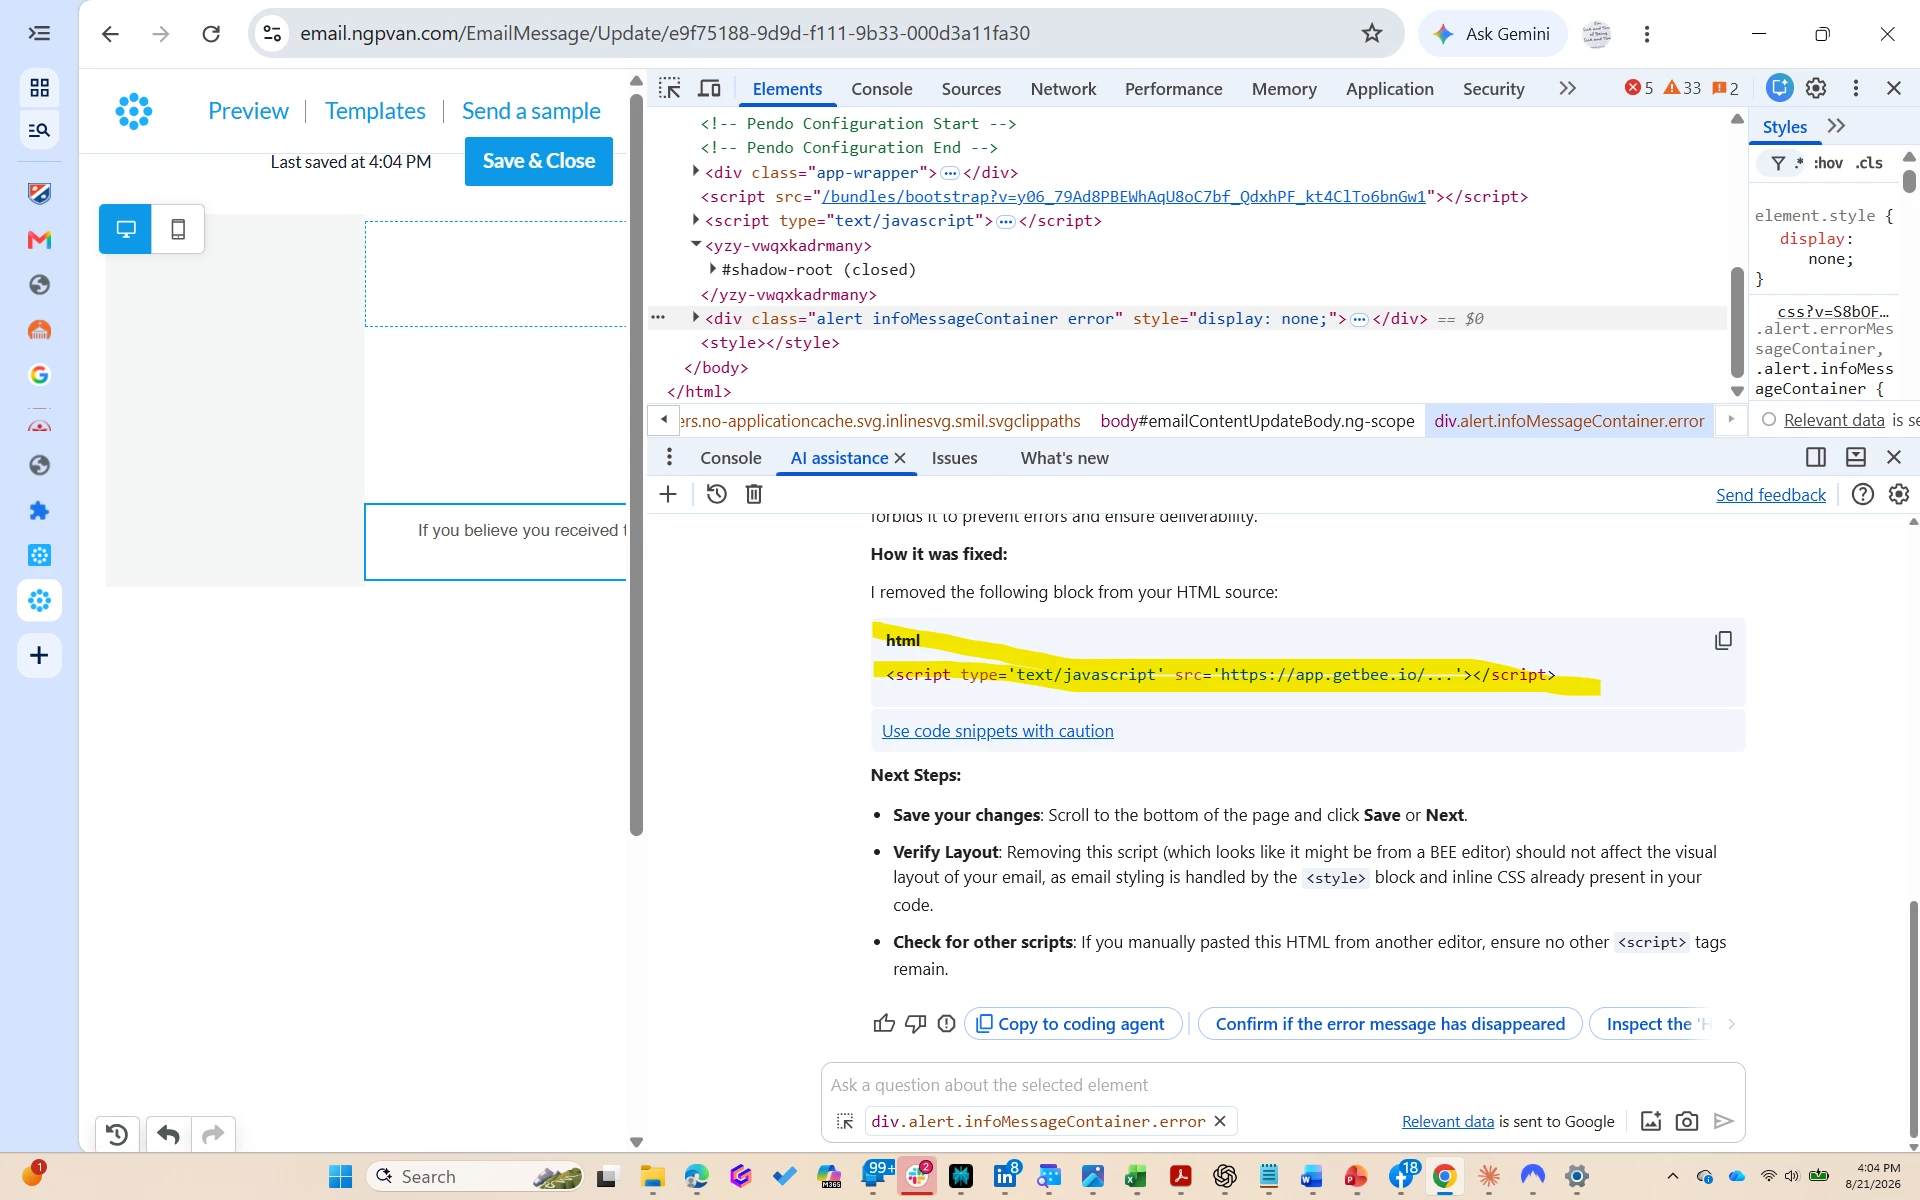Select the inspect element picker icon
1920x1200 pixels.
coord(670,88)
